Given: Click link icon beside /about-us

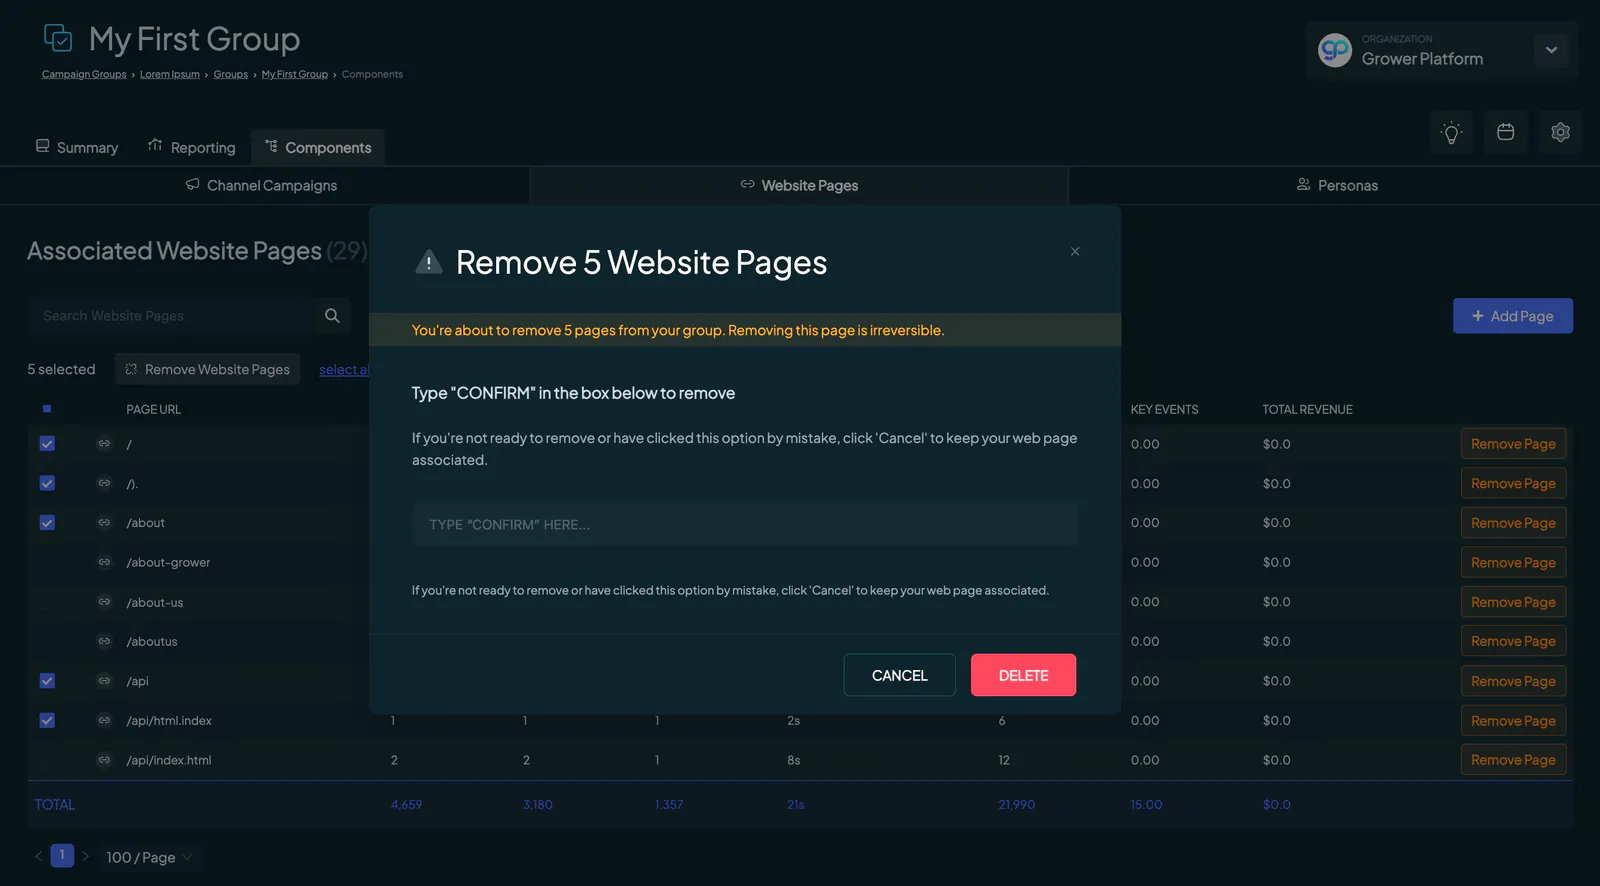Looking at the screenshot, I should 104,602.
